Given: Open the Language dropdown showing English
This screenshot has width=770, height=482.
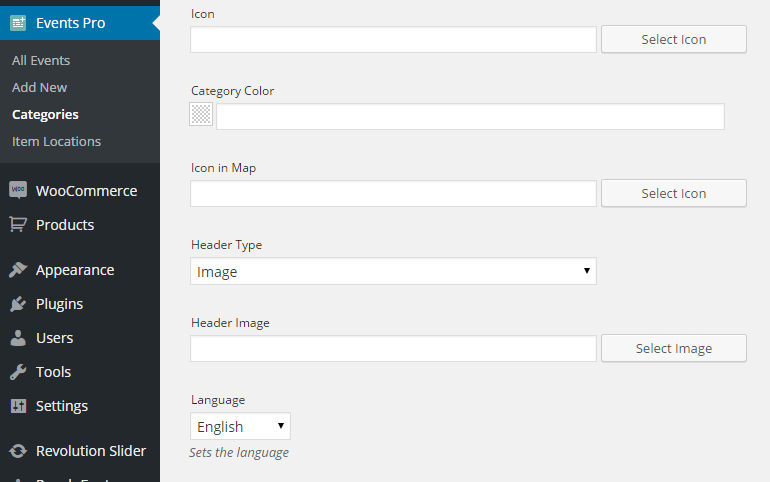Looking at the screenshot, I should (x=240, y=426).
